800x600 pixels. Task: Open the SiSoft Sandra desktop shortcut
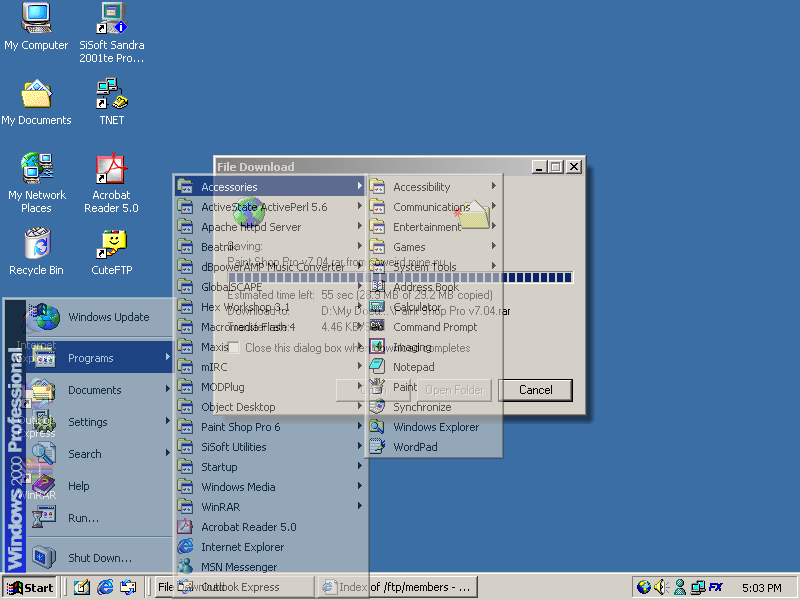(x=111, y=18)
